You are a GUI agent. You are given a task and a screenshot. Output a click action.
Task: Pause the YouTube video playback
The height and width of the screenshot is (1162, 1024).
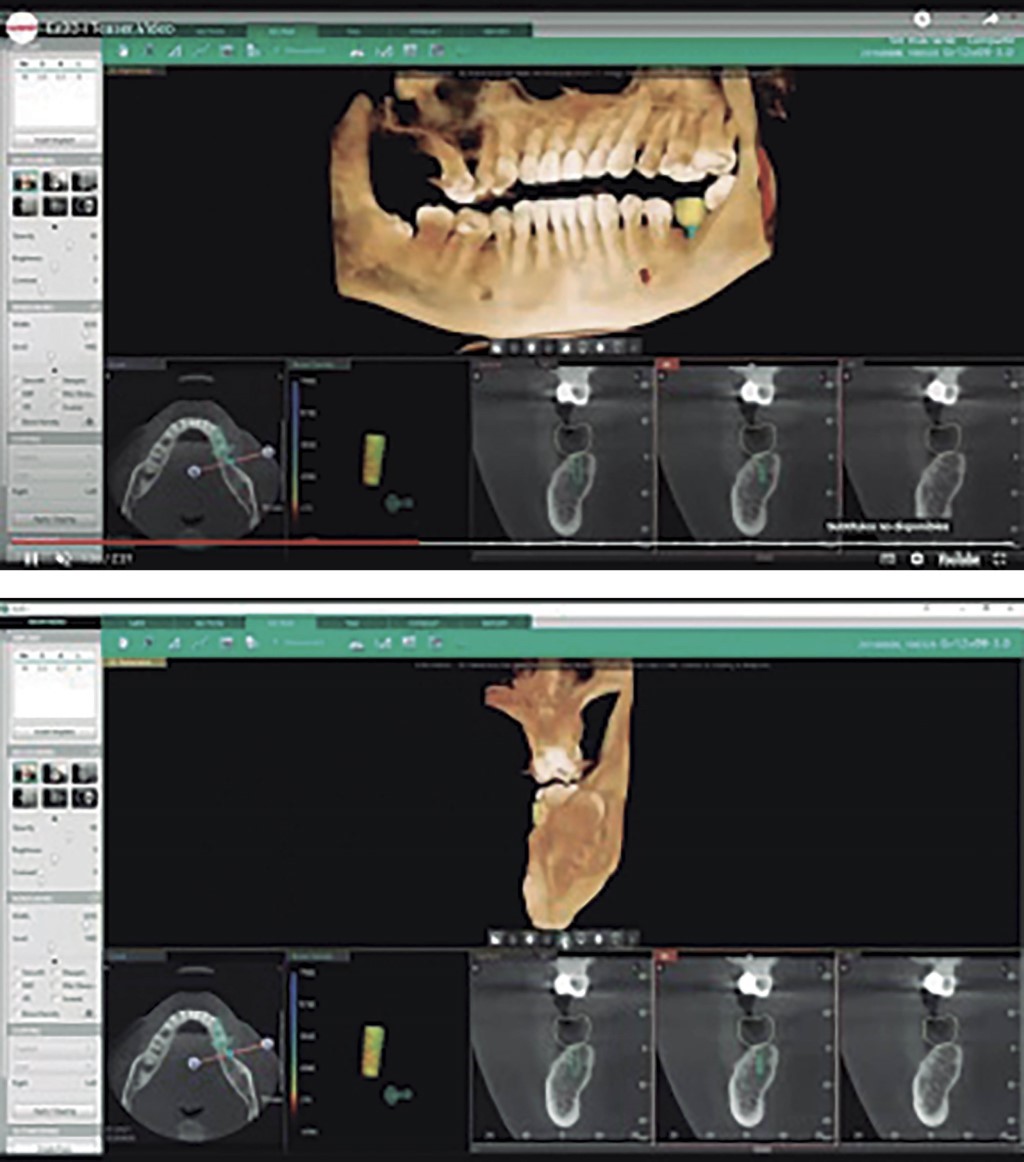click(x=30, y=559)
